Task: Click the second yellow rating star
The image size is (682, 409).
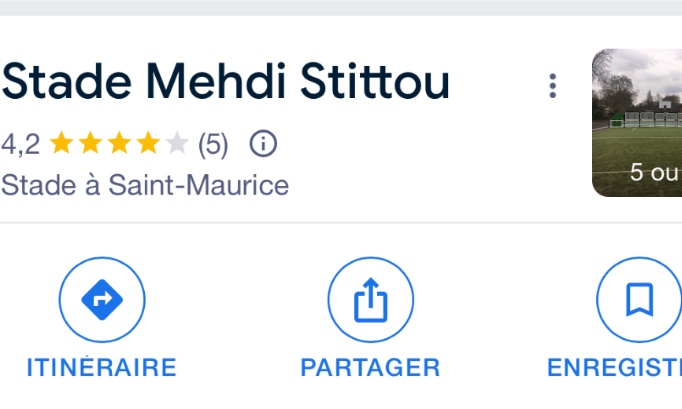Action: [x=90, y=145]
